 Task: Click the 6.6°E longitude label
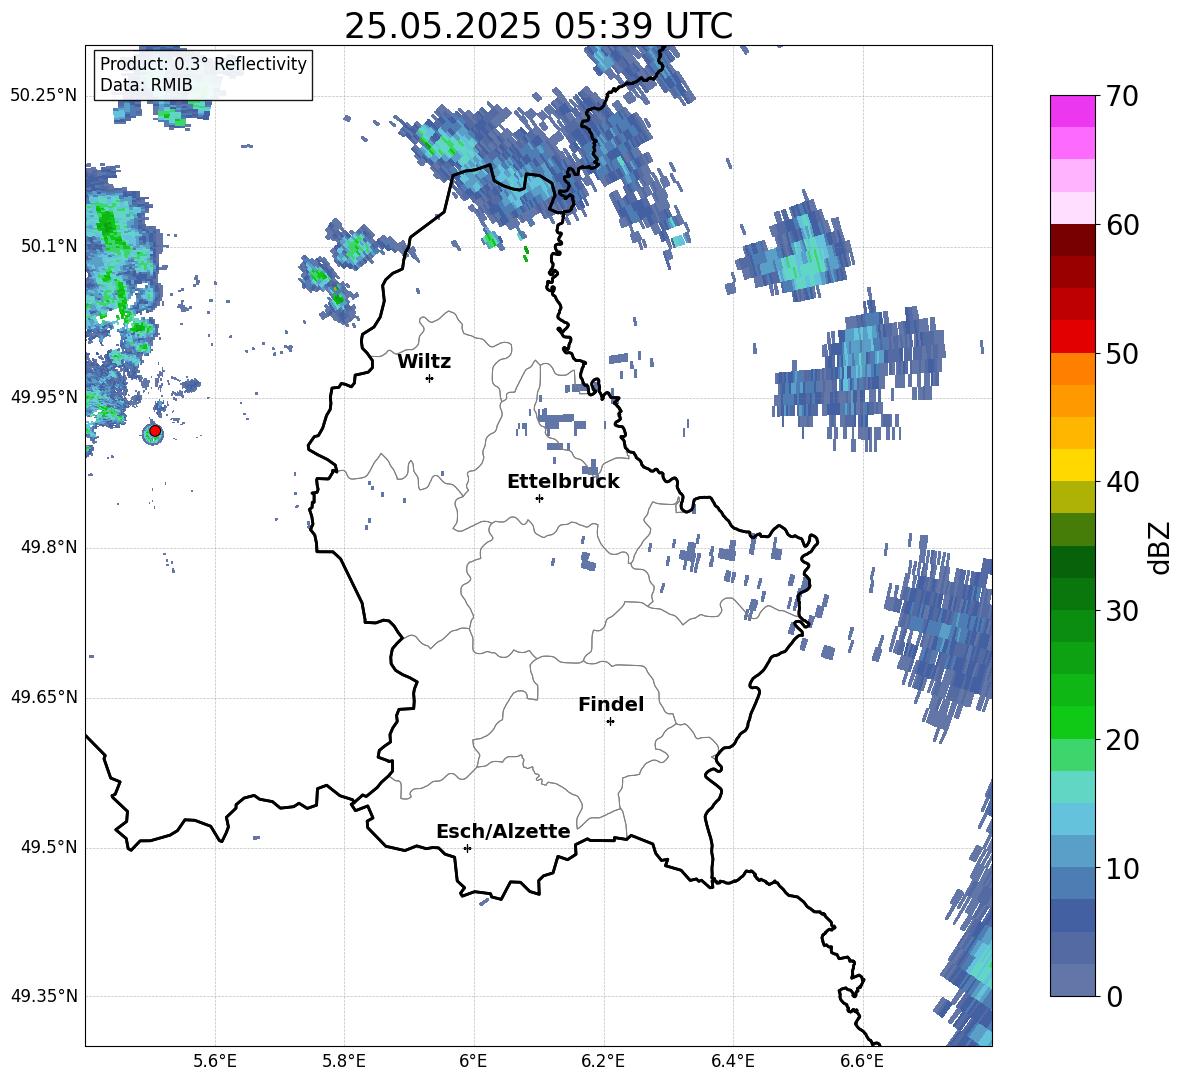[862, 1061]
